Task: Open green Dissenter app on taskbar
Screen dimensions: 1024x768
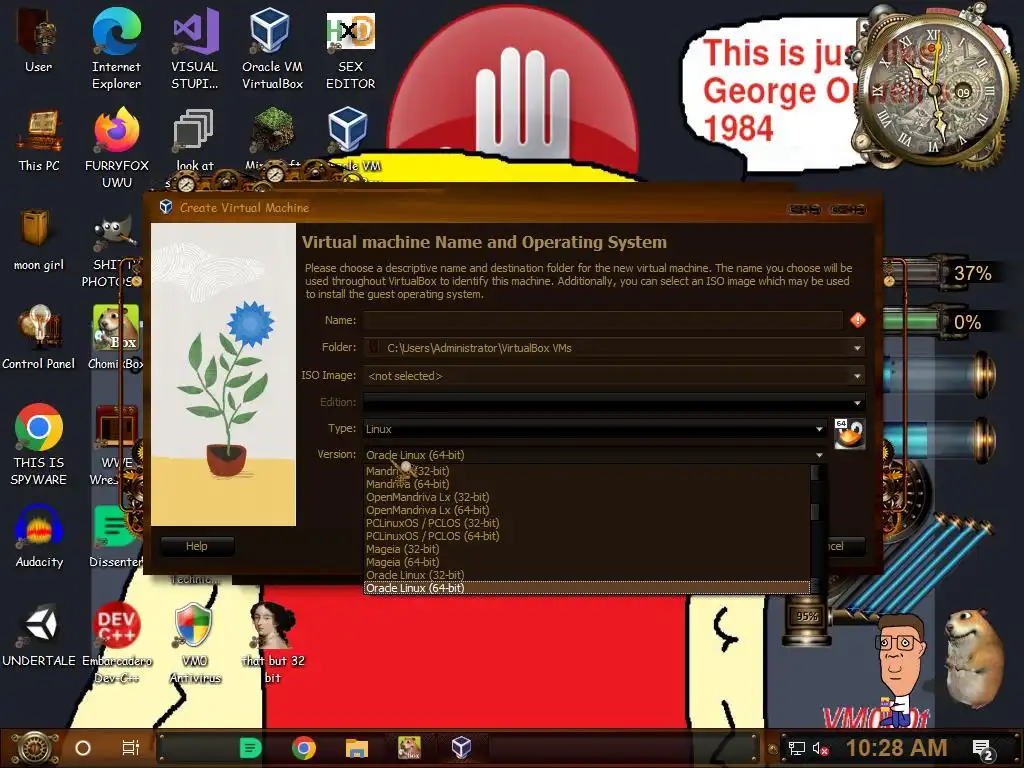Action: (x=250, y=748)
